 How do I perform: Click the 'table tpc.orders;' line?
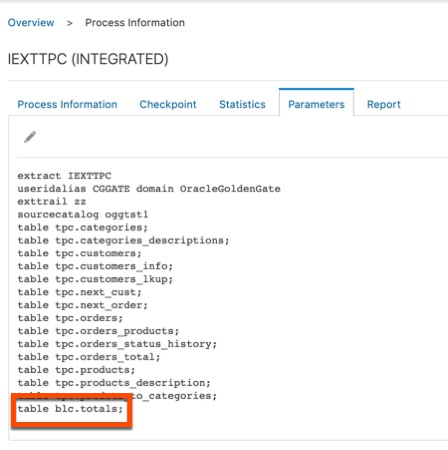click(70, 318)
